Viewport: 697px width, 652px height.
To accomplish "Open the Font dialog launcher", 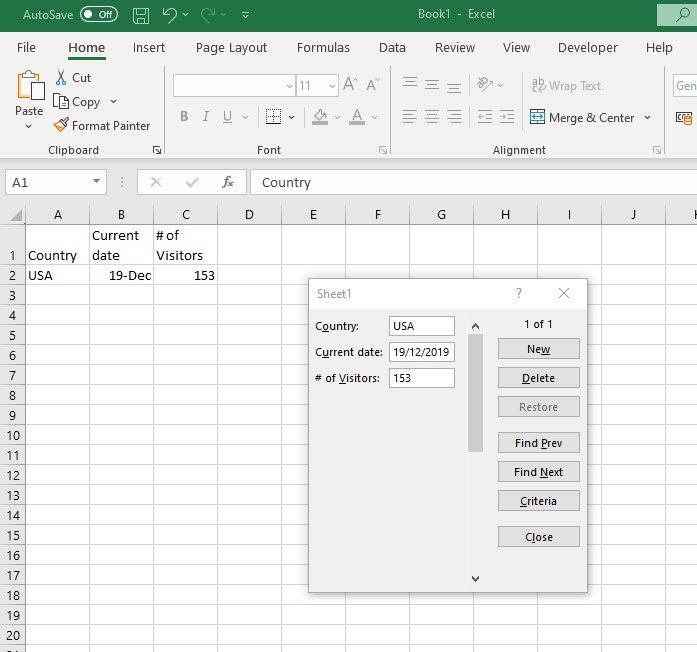I will pos(383,150).
